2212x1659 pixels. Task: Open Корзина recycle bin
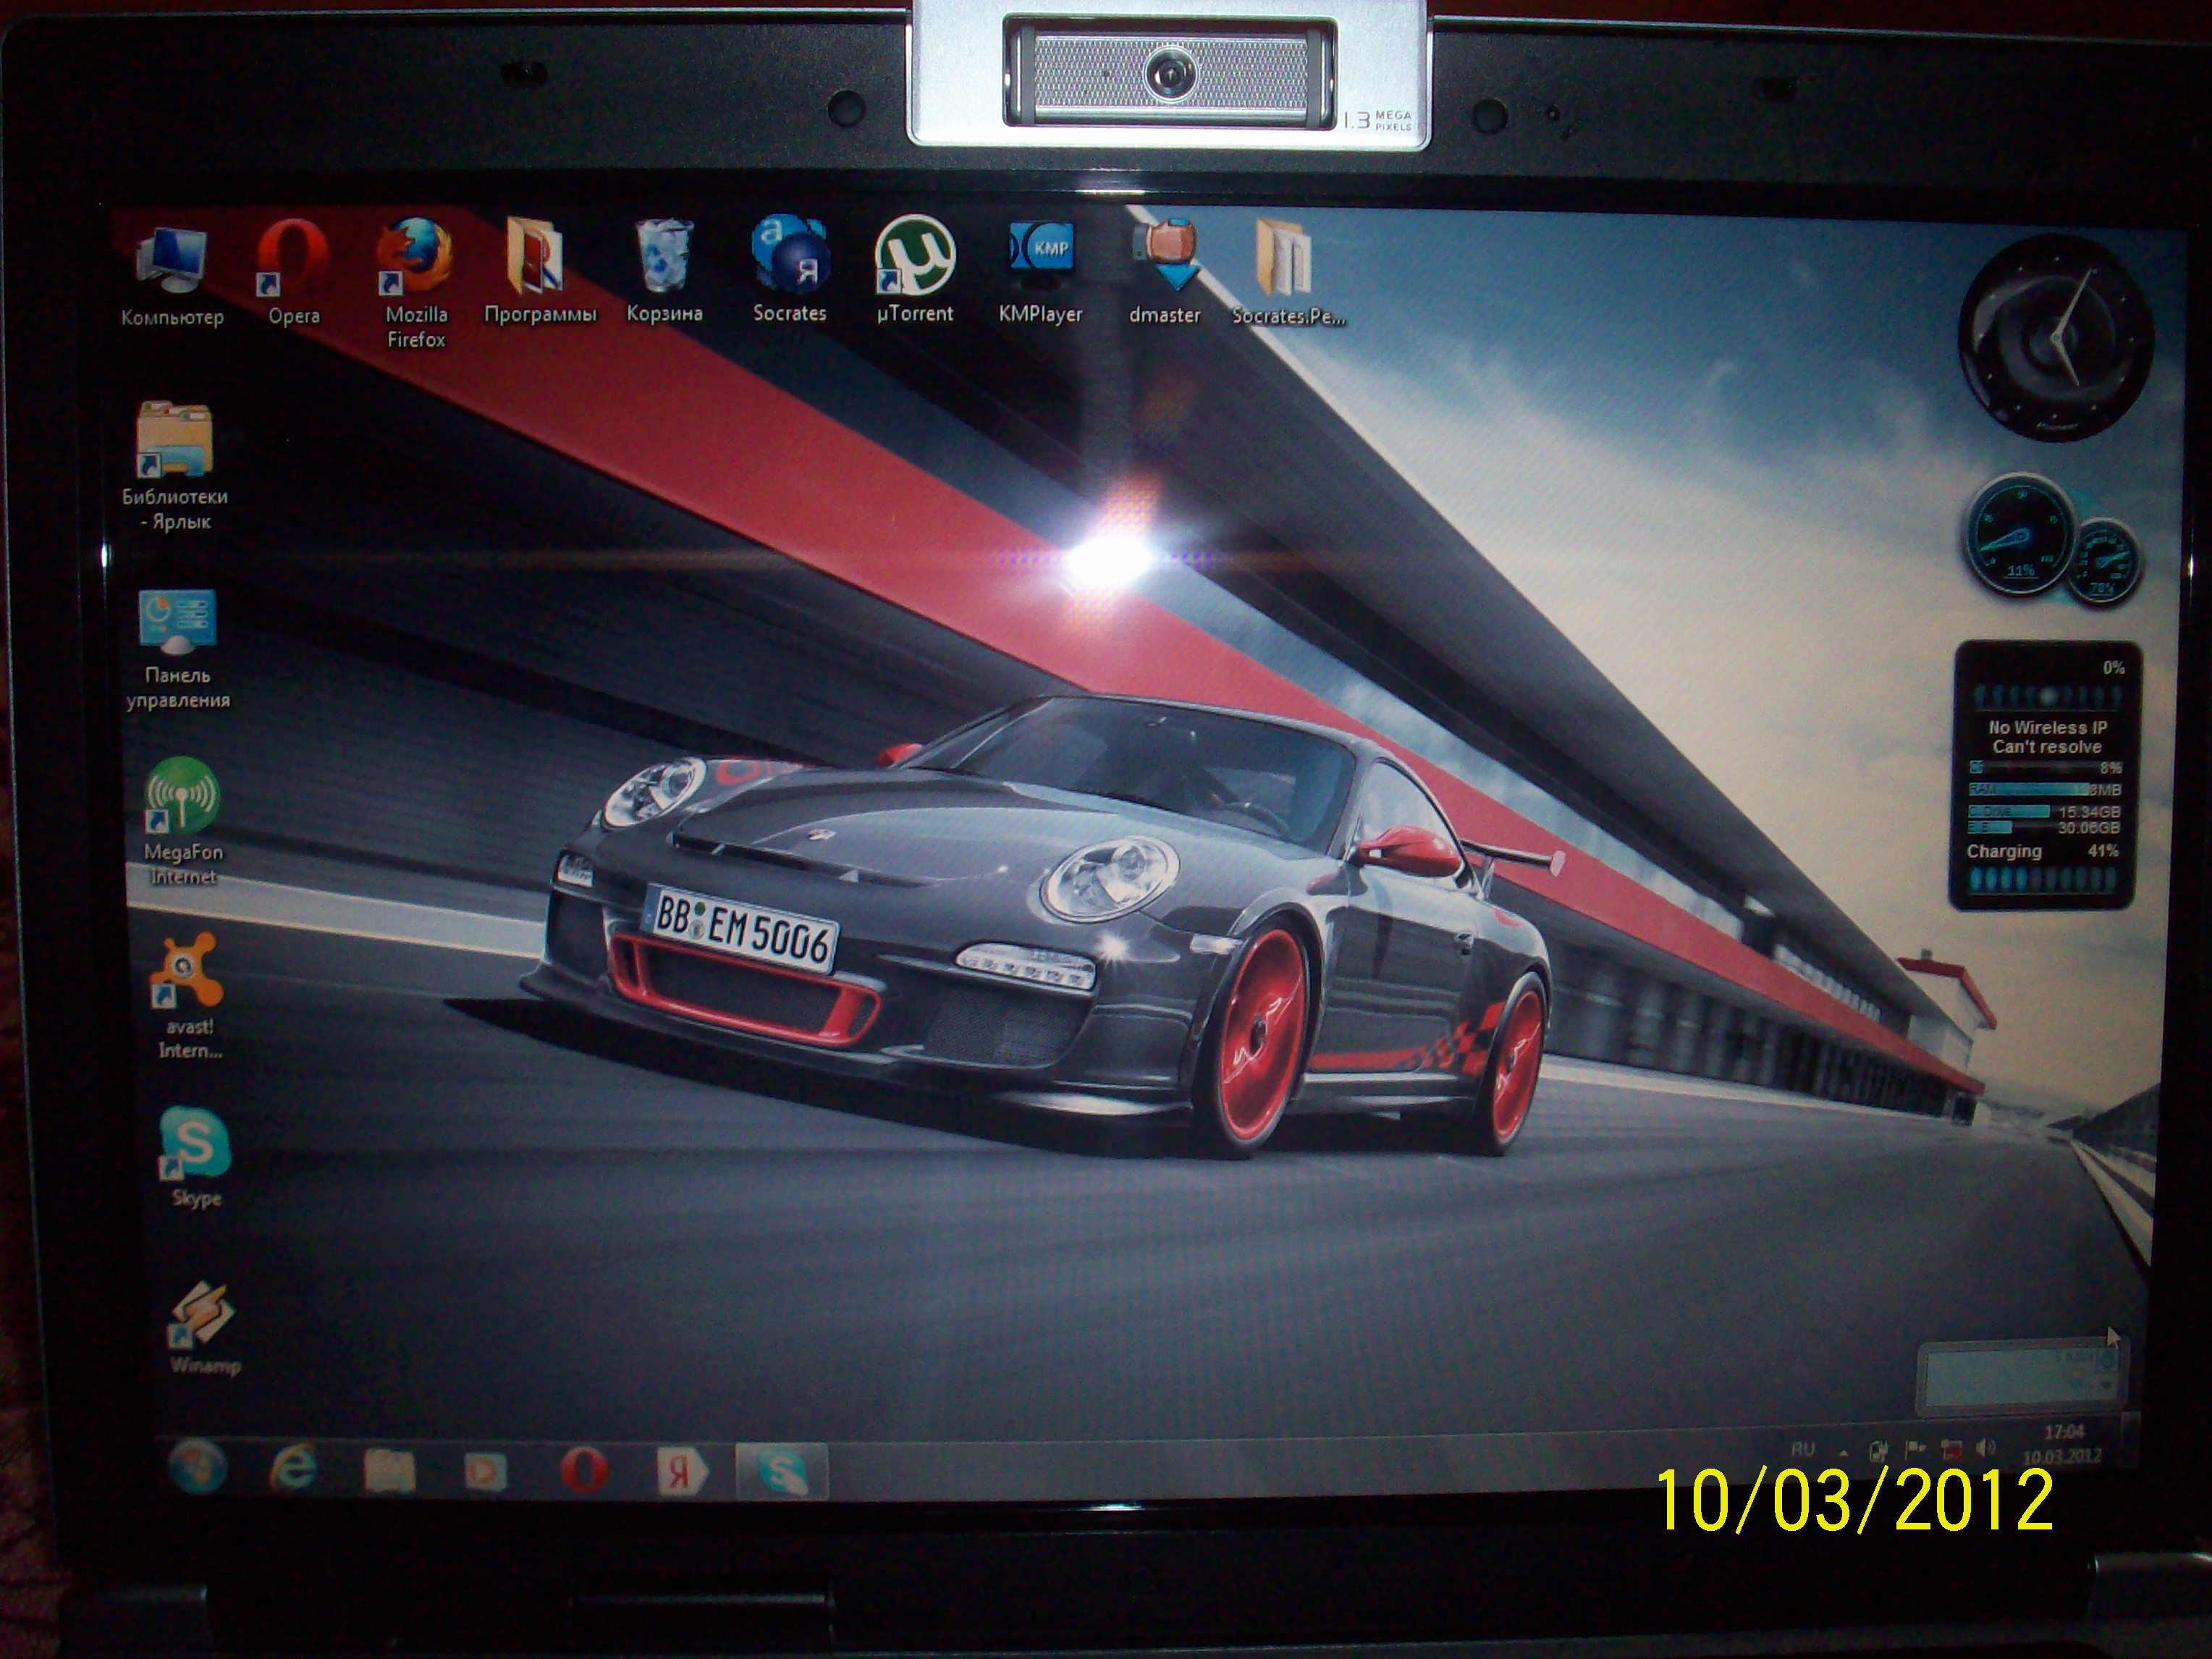coord(664,256)
